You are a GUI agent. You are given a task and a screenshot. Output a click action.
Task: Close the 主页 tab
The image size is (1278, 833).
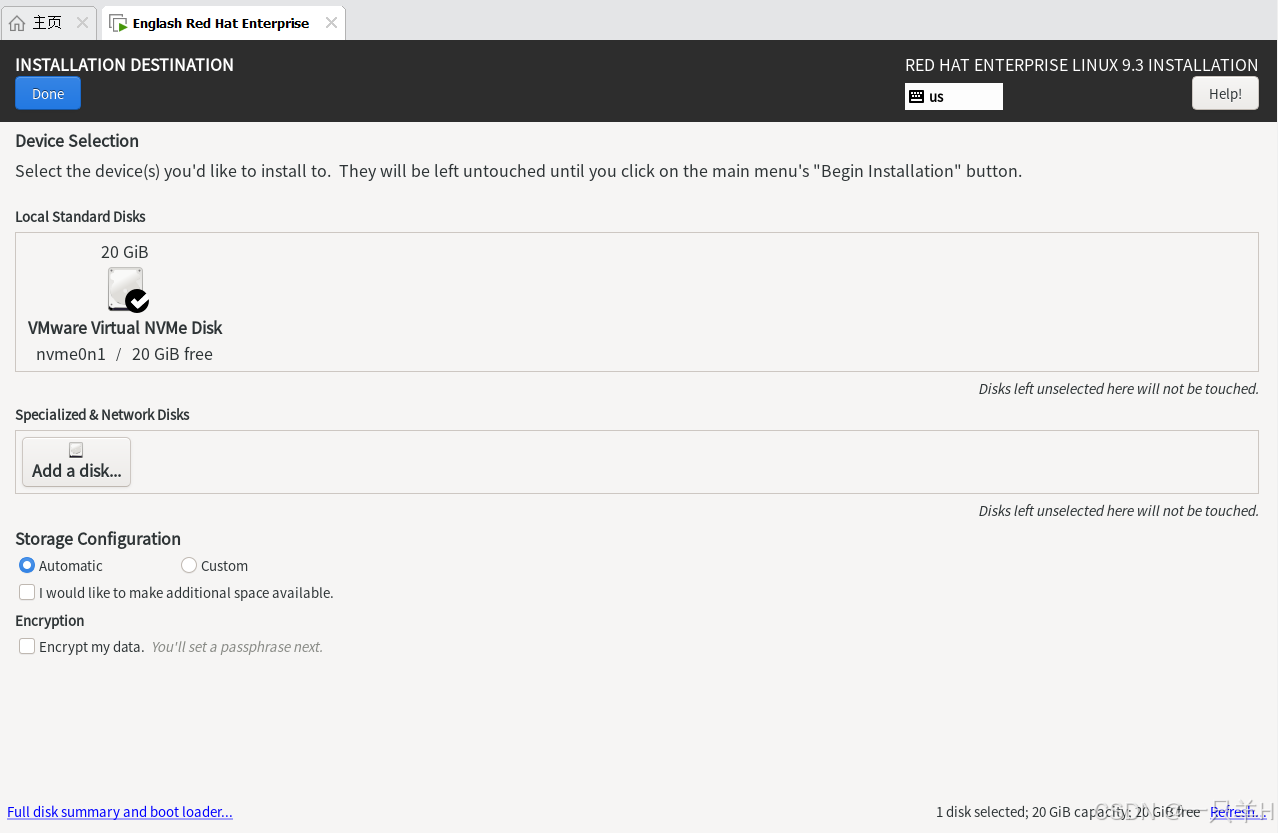point(82,22)
